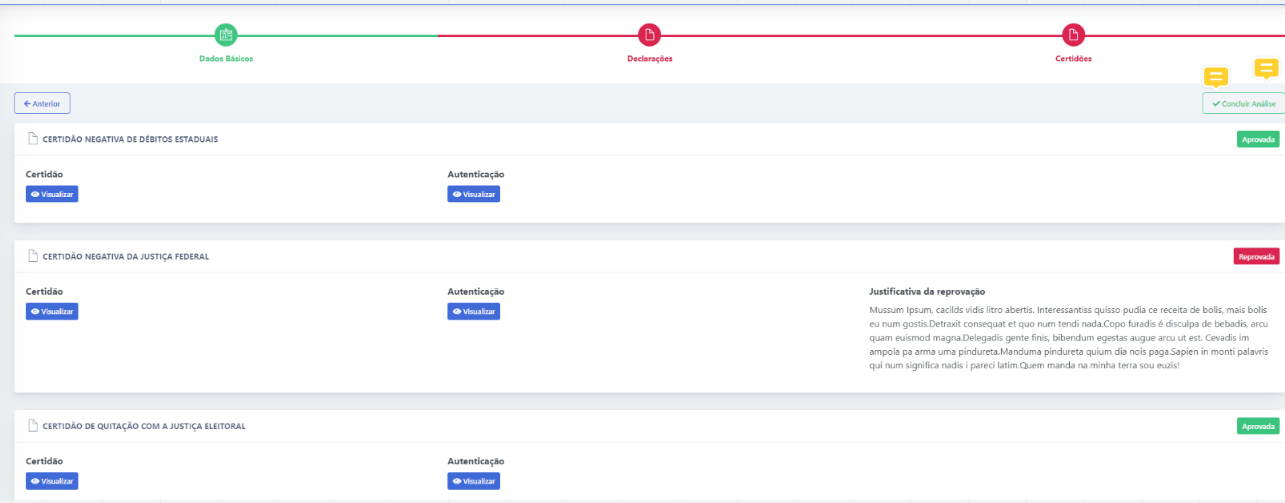The height and width of the screenshot is (503, 1285).
Task: View Certidão of Justiça Federal
Action: (52, 311)
